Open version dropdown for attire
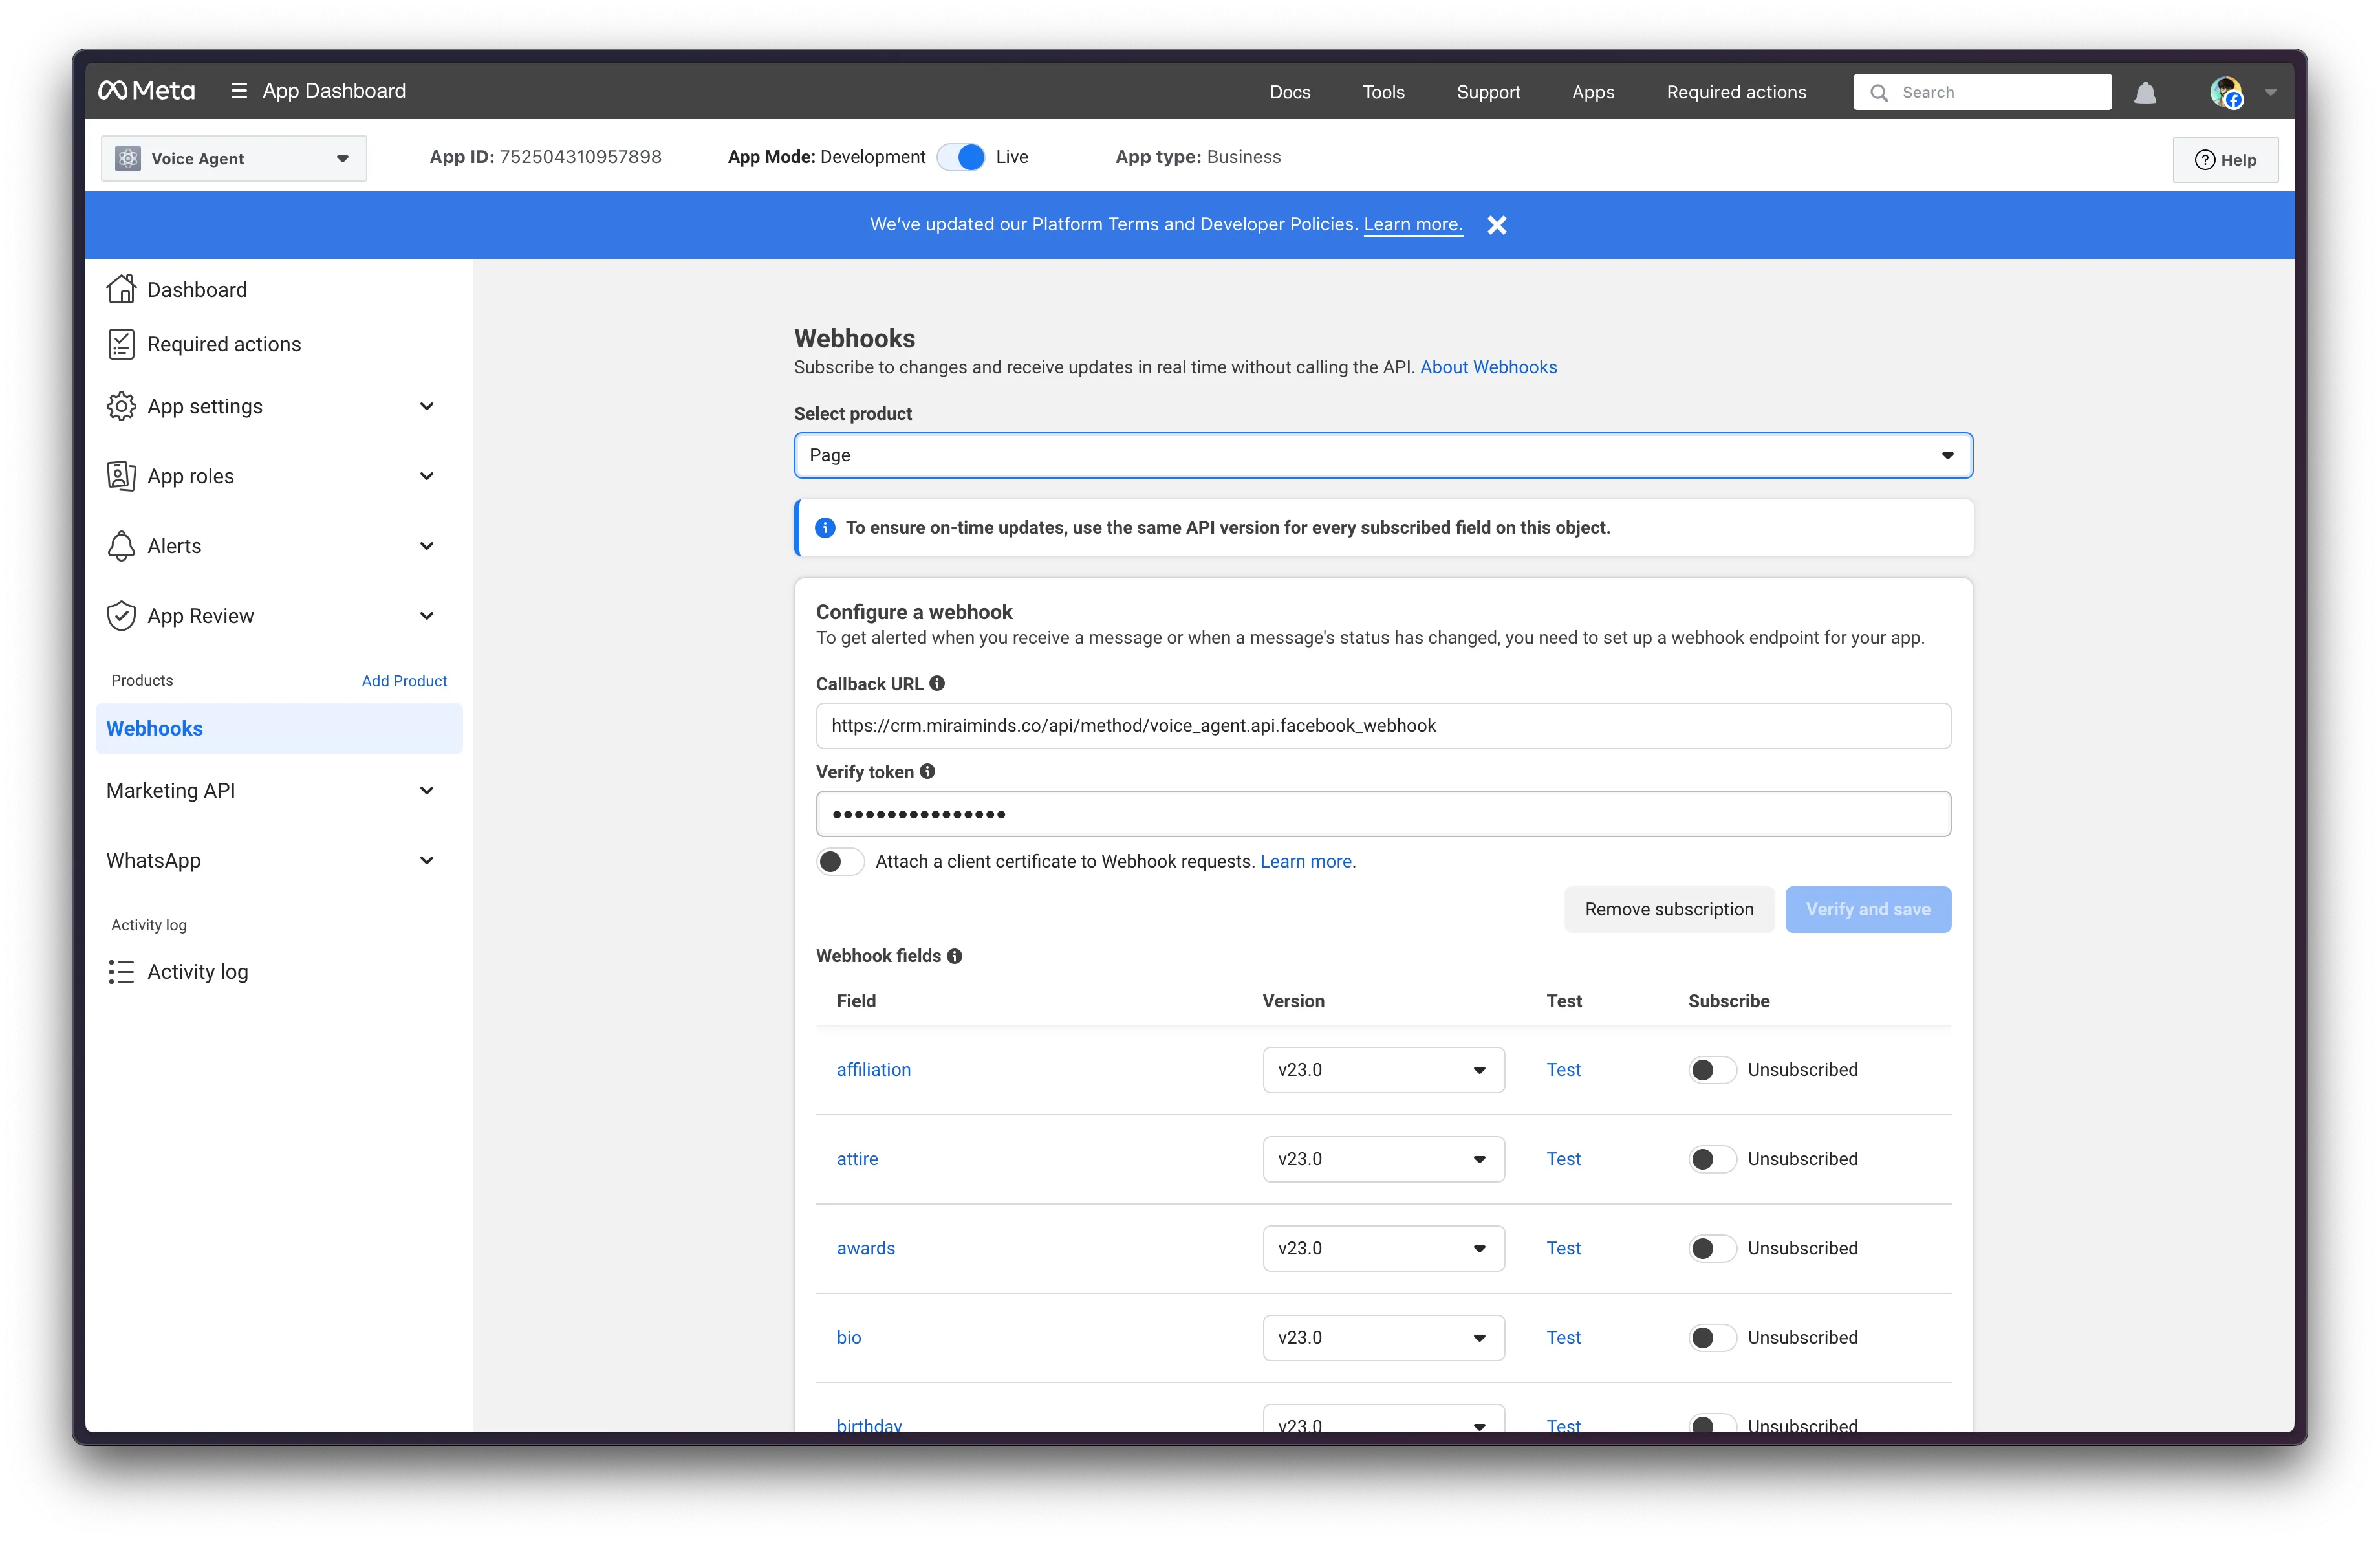The height and width of the screenshot is (1541, 2380). [1383, 1159]
